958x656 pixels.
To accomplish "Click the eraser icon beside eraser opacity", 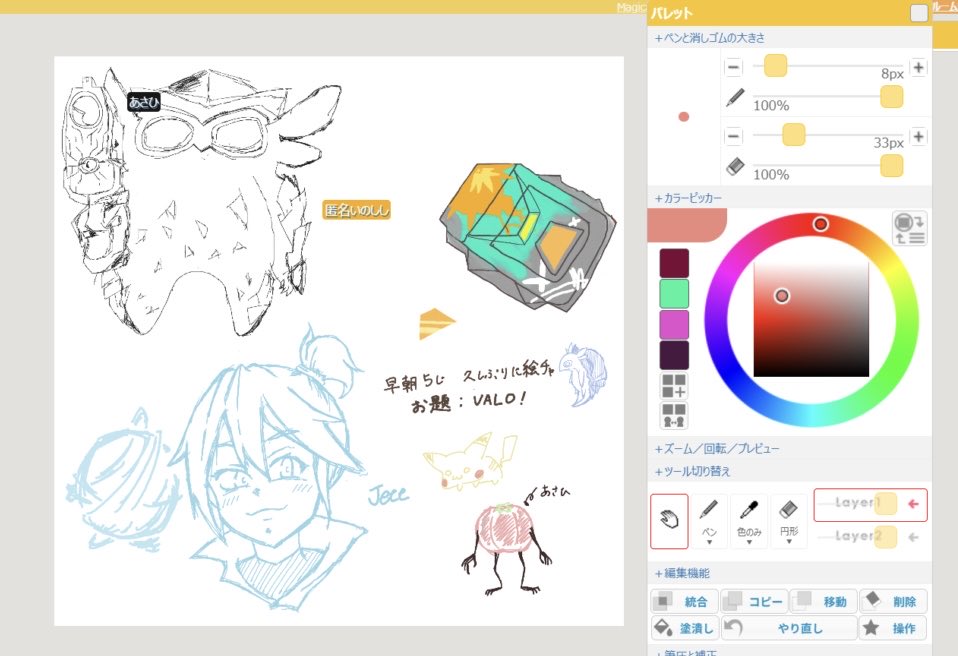I will point(734,166).
